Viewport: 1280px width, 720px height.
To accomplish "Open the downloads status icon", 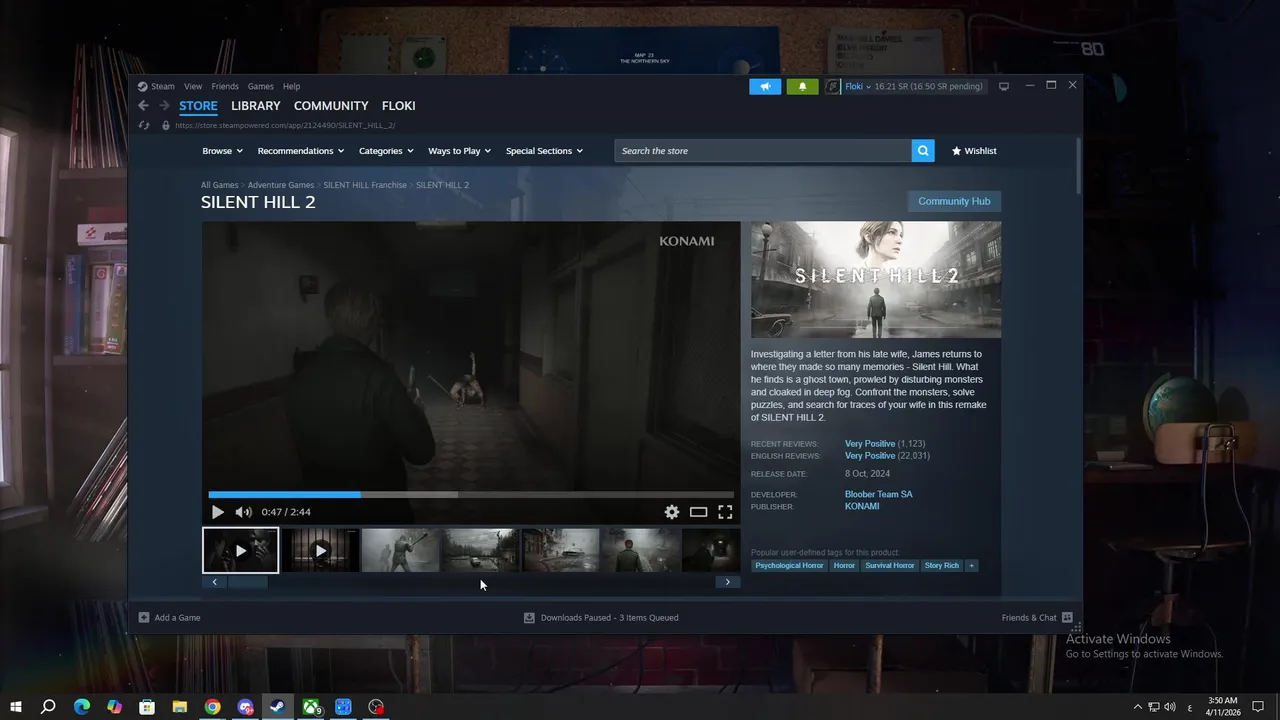I will (x=529, y=617).
